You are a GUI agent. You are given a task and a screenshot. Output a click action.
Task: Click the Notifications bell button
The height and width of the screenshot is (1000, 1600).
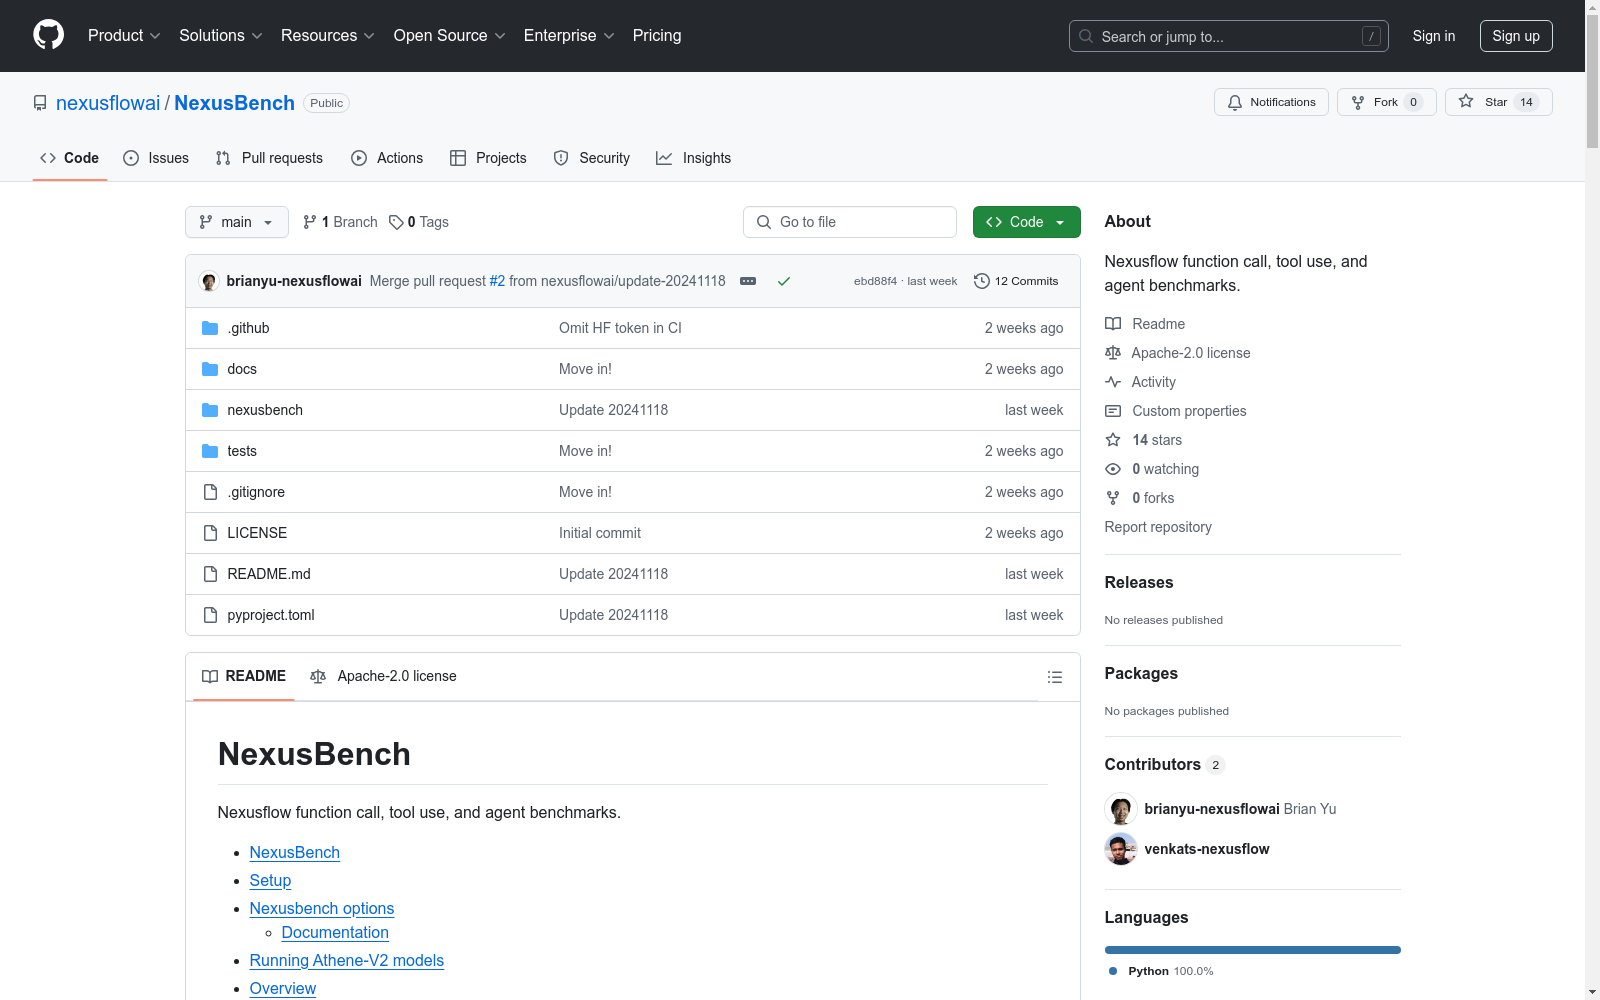(x=1271, y=102)
